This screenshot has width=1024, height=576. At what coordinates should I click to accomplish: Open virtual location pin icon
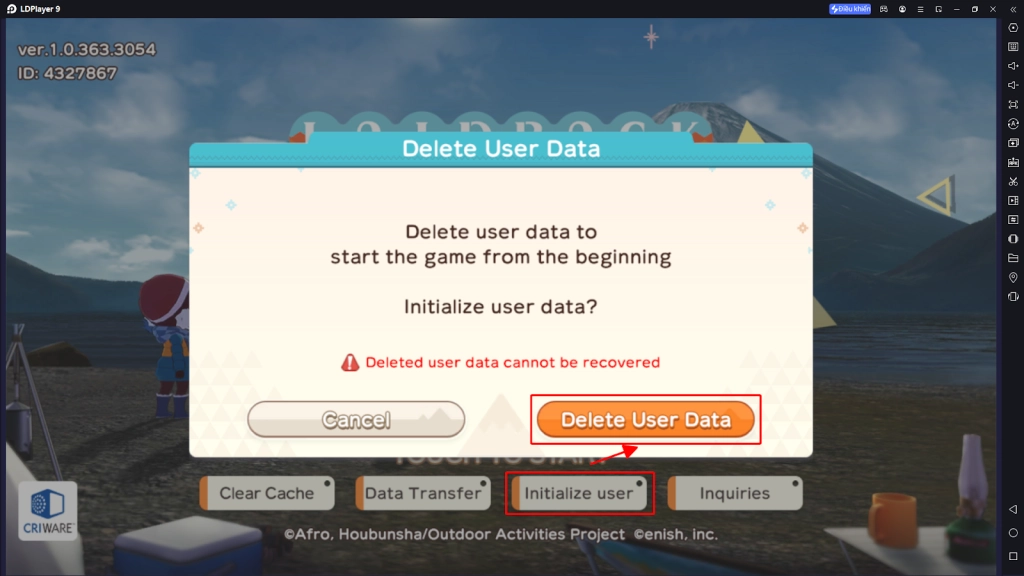(x=1013, y=277)
